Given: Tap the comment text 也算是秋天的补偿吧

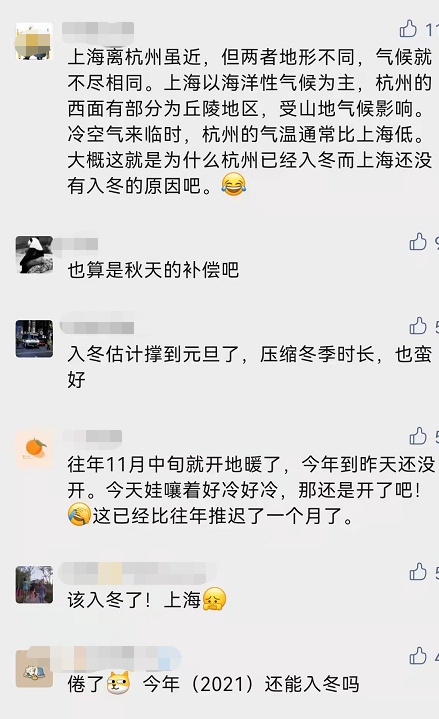Looking at the screenshot, I should [153, 270].
